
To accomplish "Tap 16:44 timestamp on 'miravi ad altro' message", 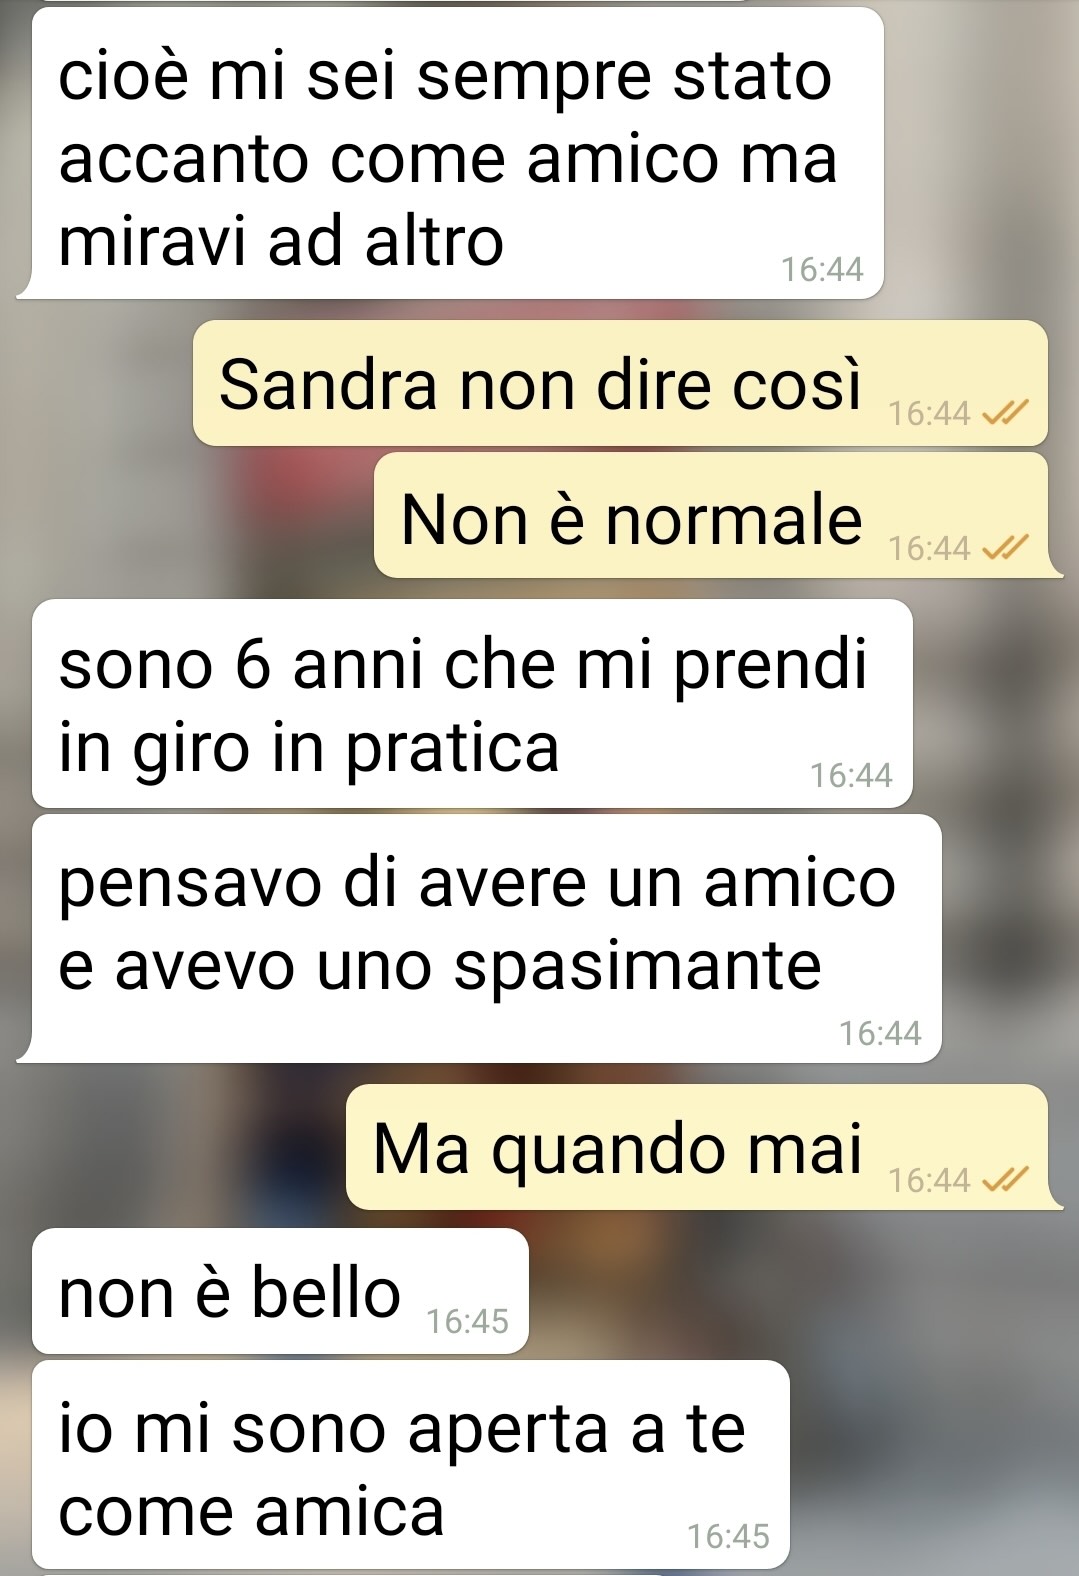I will pyautogui.click(x=821, y=269).
